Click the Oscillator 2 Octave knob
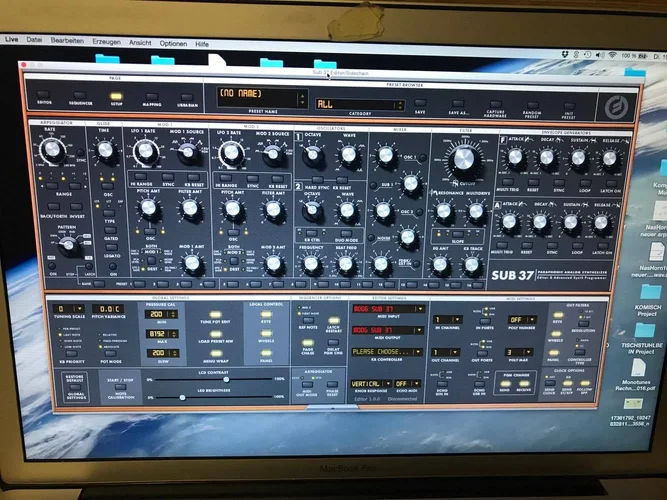This screenshot has height=500, width=667. click(x=313, y=209)
